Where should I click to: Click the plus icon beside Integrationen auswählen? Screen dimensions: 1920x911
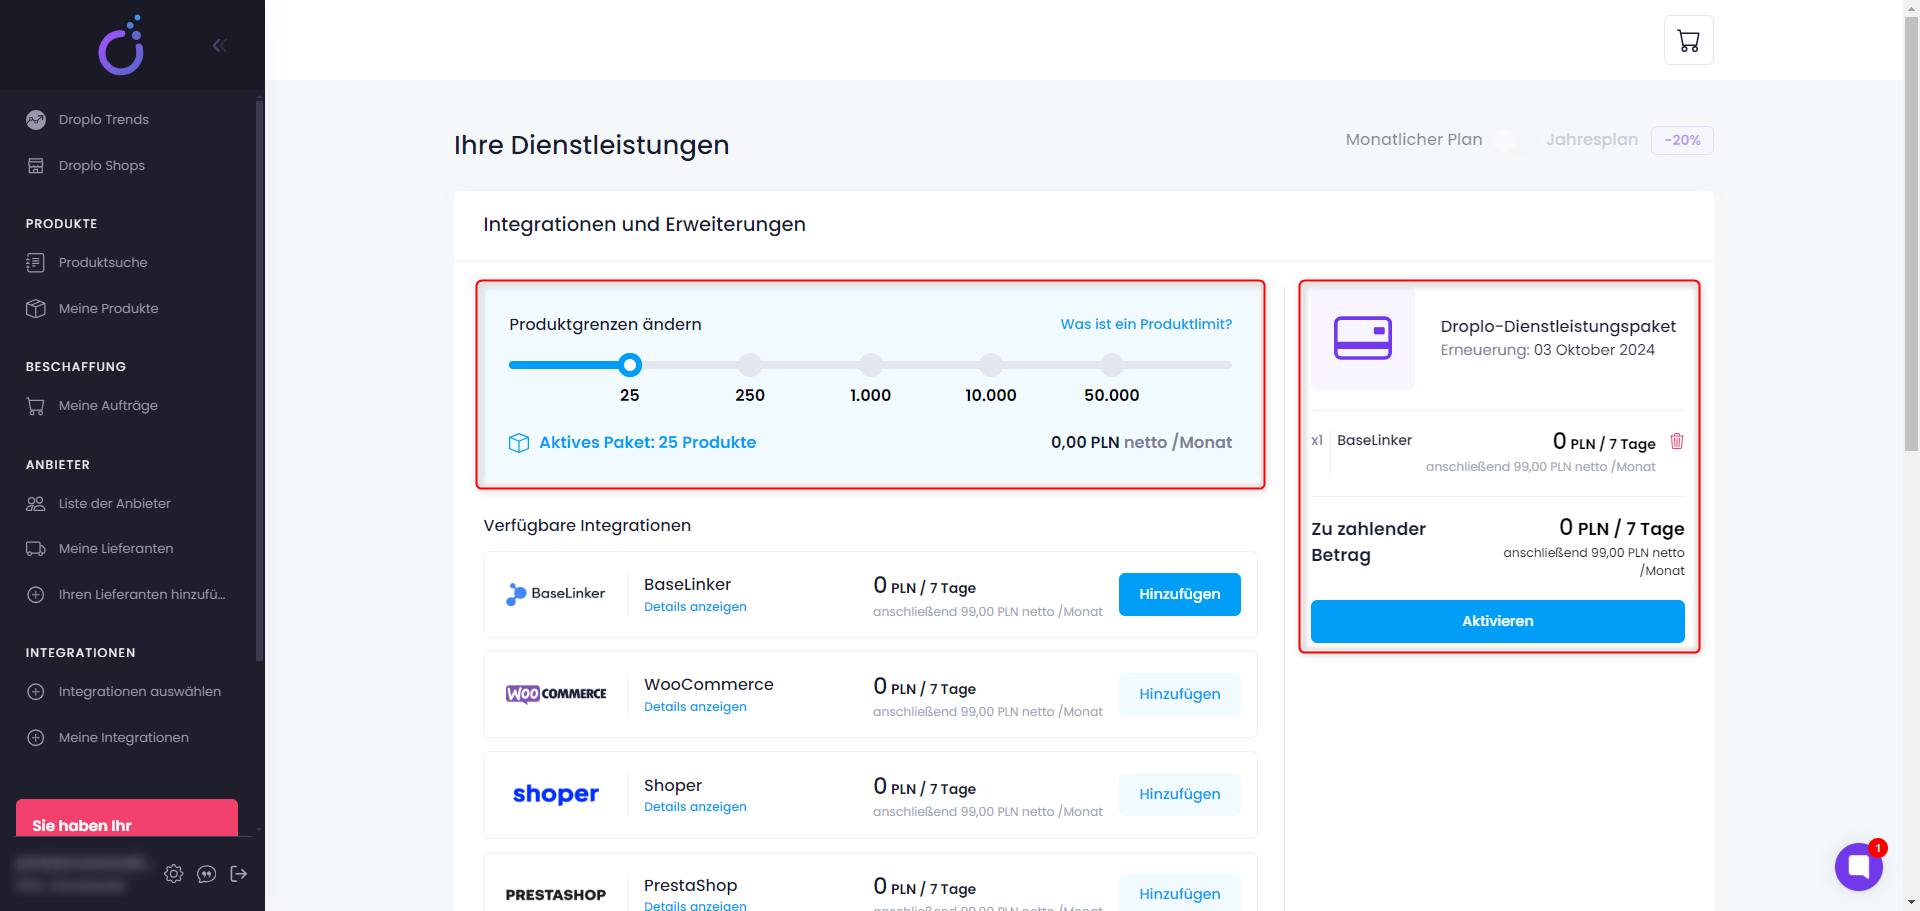pos(36,691)
